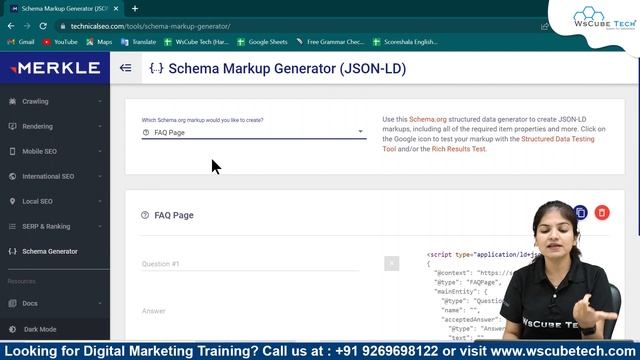The image size is (640, 360).
Task: Click the Mobile SEO phone icon
Action: pos(12,151)
